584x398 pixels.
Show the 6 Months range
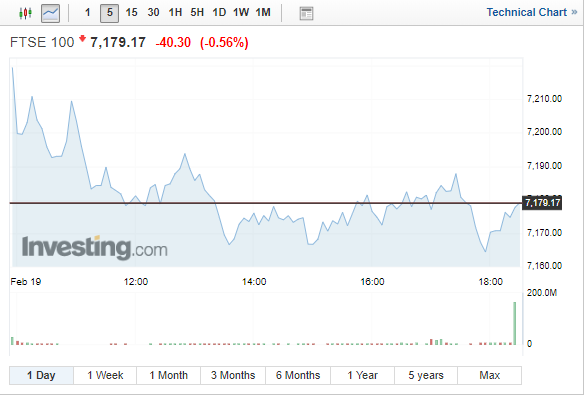[x=298, y=375]
